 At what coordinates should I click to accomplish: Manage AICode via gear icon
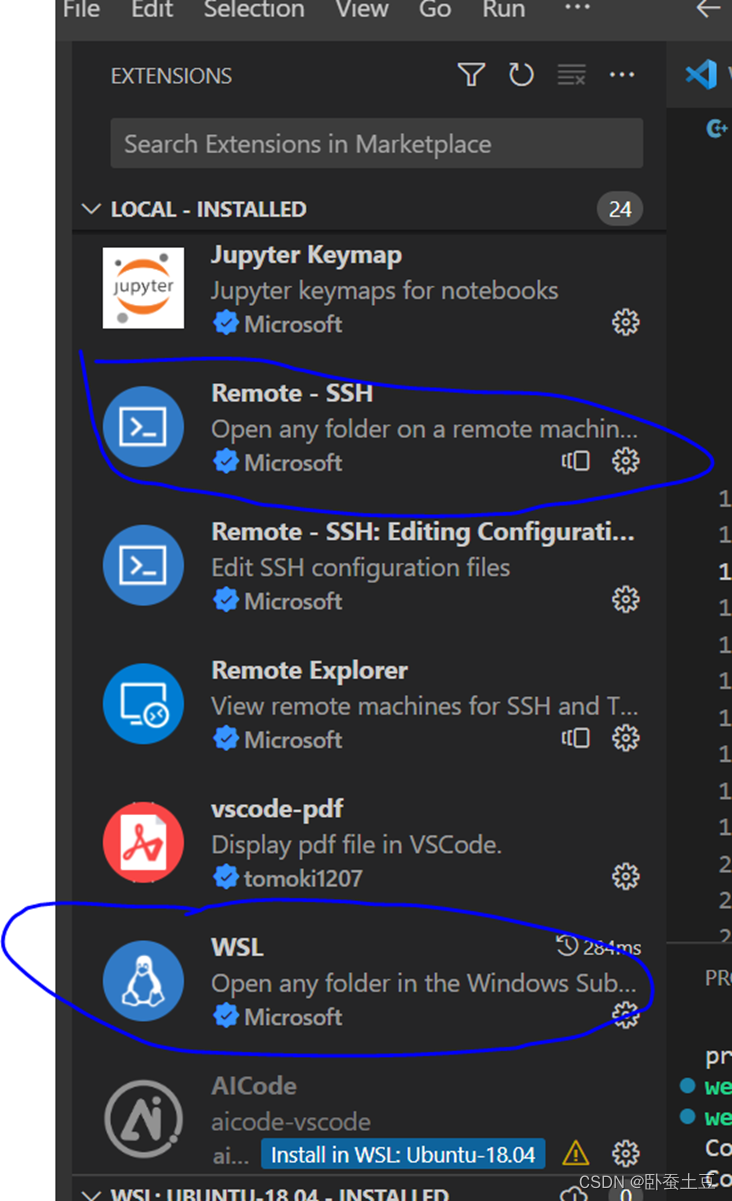pos(626,1154)
